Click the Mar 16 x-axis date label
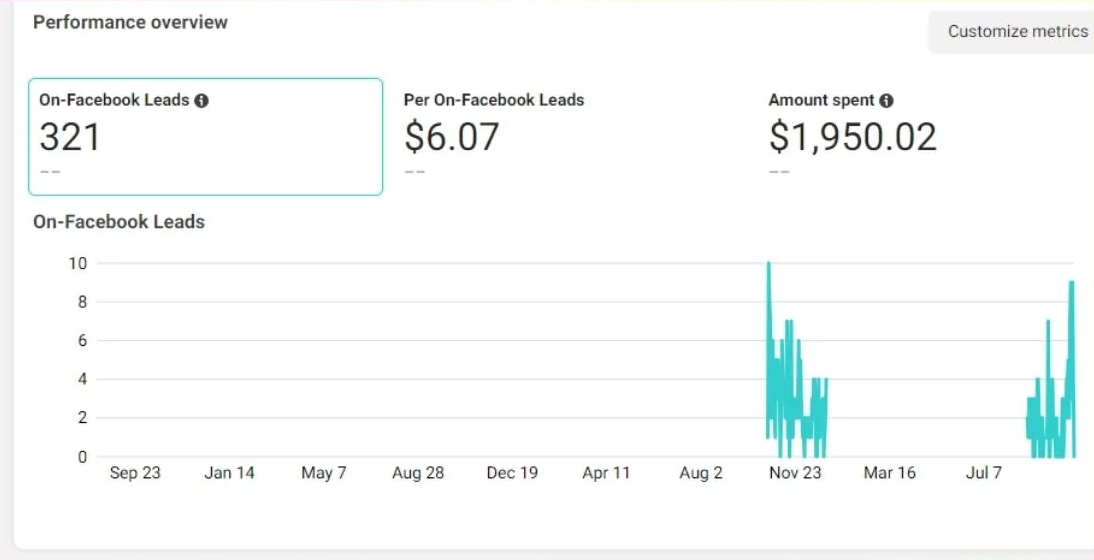 [x=889, y=473]
